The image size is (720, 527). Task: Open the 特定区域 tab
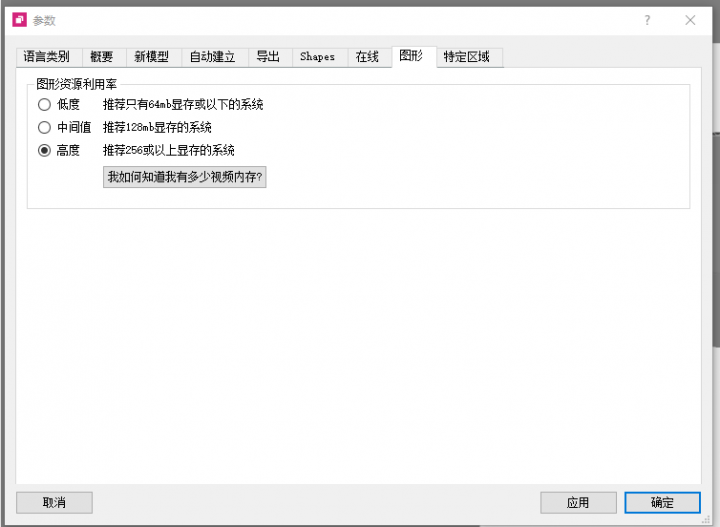[x=467, y=57]
